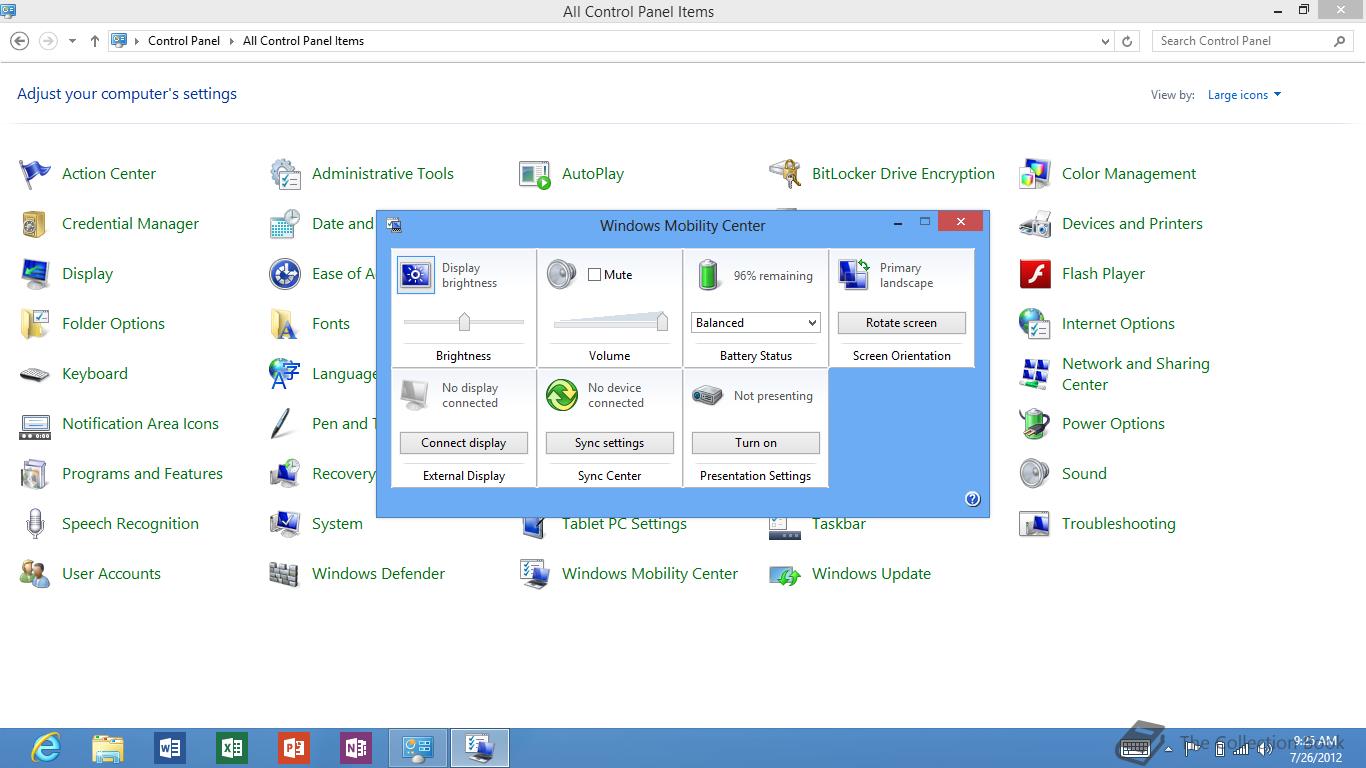Click the Search Control Panel field
Viewport: 1366px width, 768px height.
(x=1243, y=41)
